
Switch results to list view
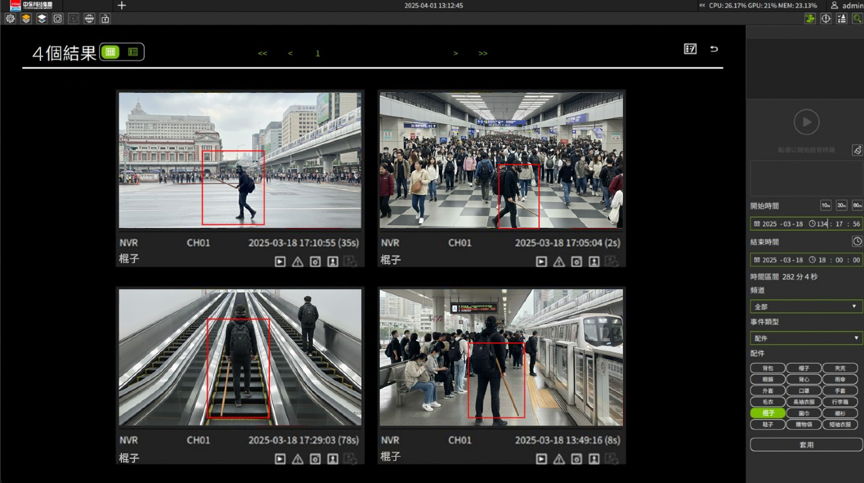[133, 52]
